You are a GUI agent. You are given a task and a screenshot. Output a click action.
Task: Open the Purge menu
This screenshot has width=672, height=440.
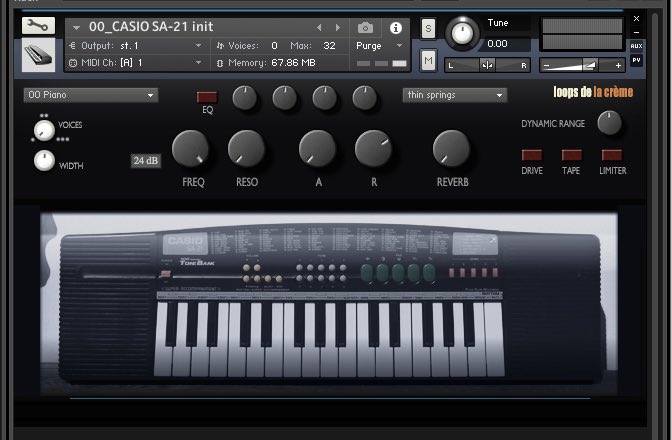coord(379,45)
